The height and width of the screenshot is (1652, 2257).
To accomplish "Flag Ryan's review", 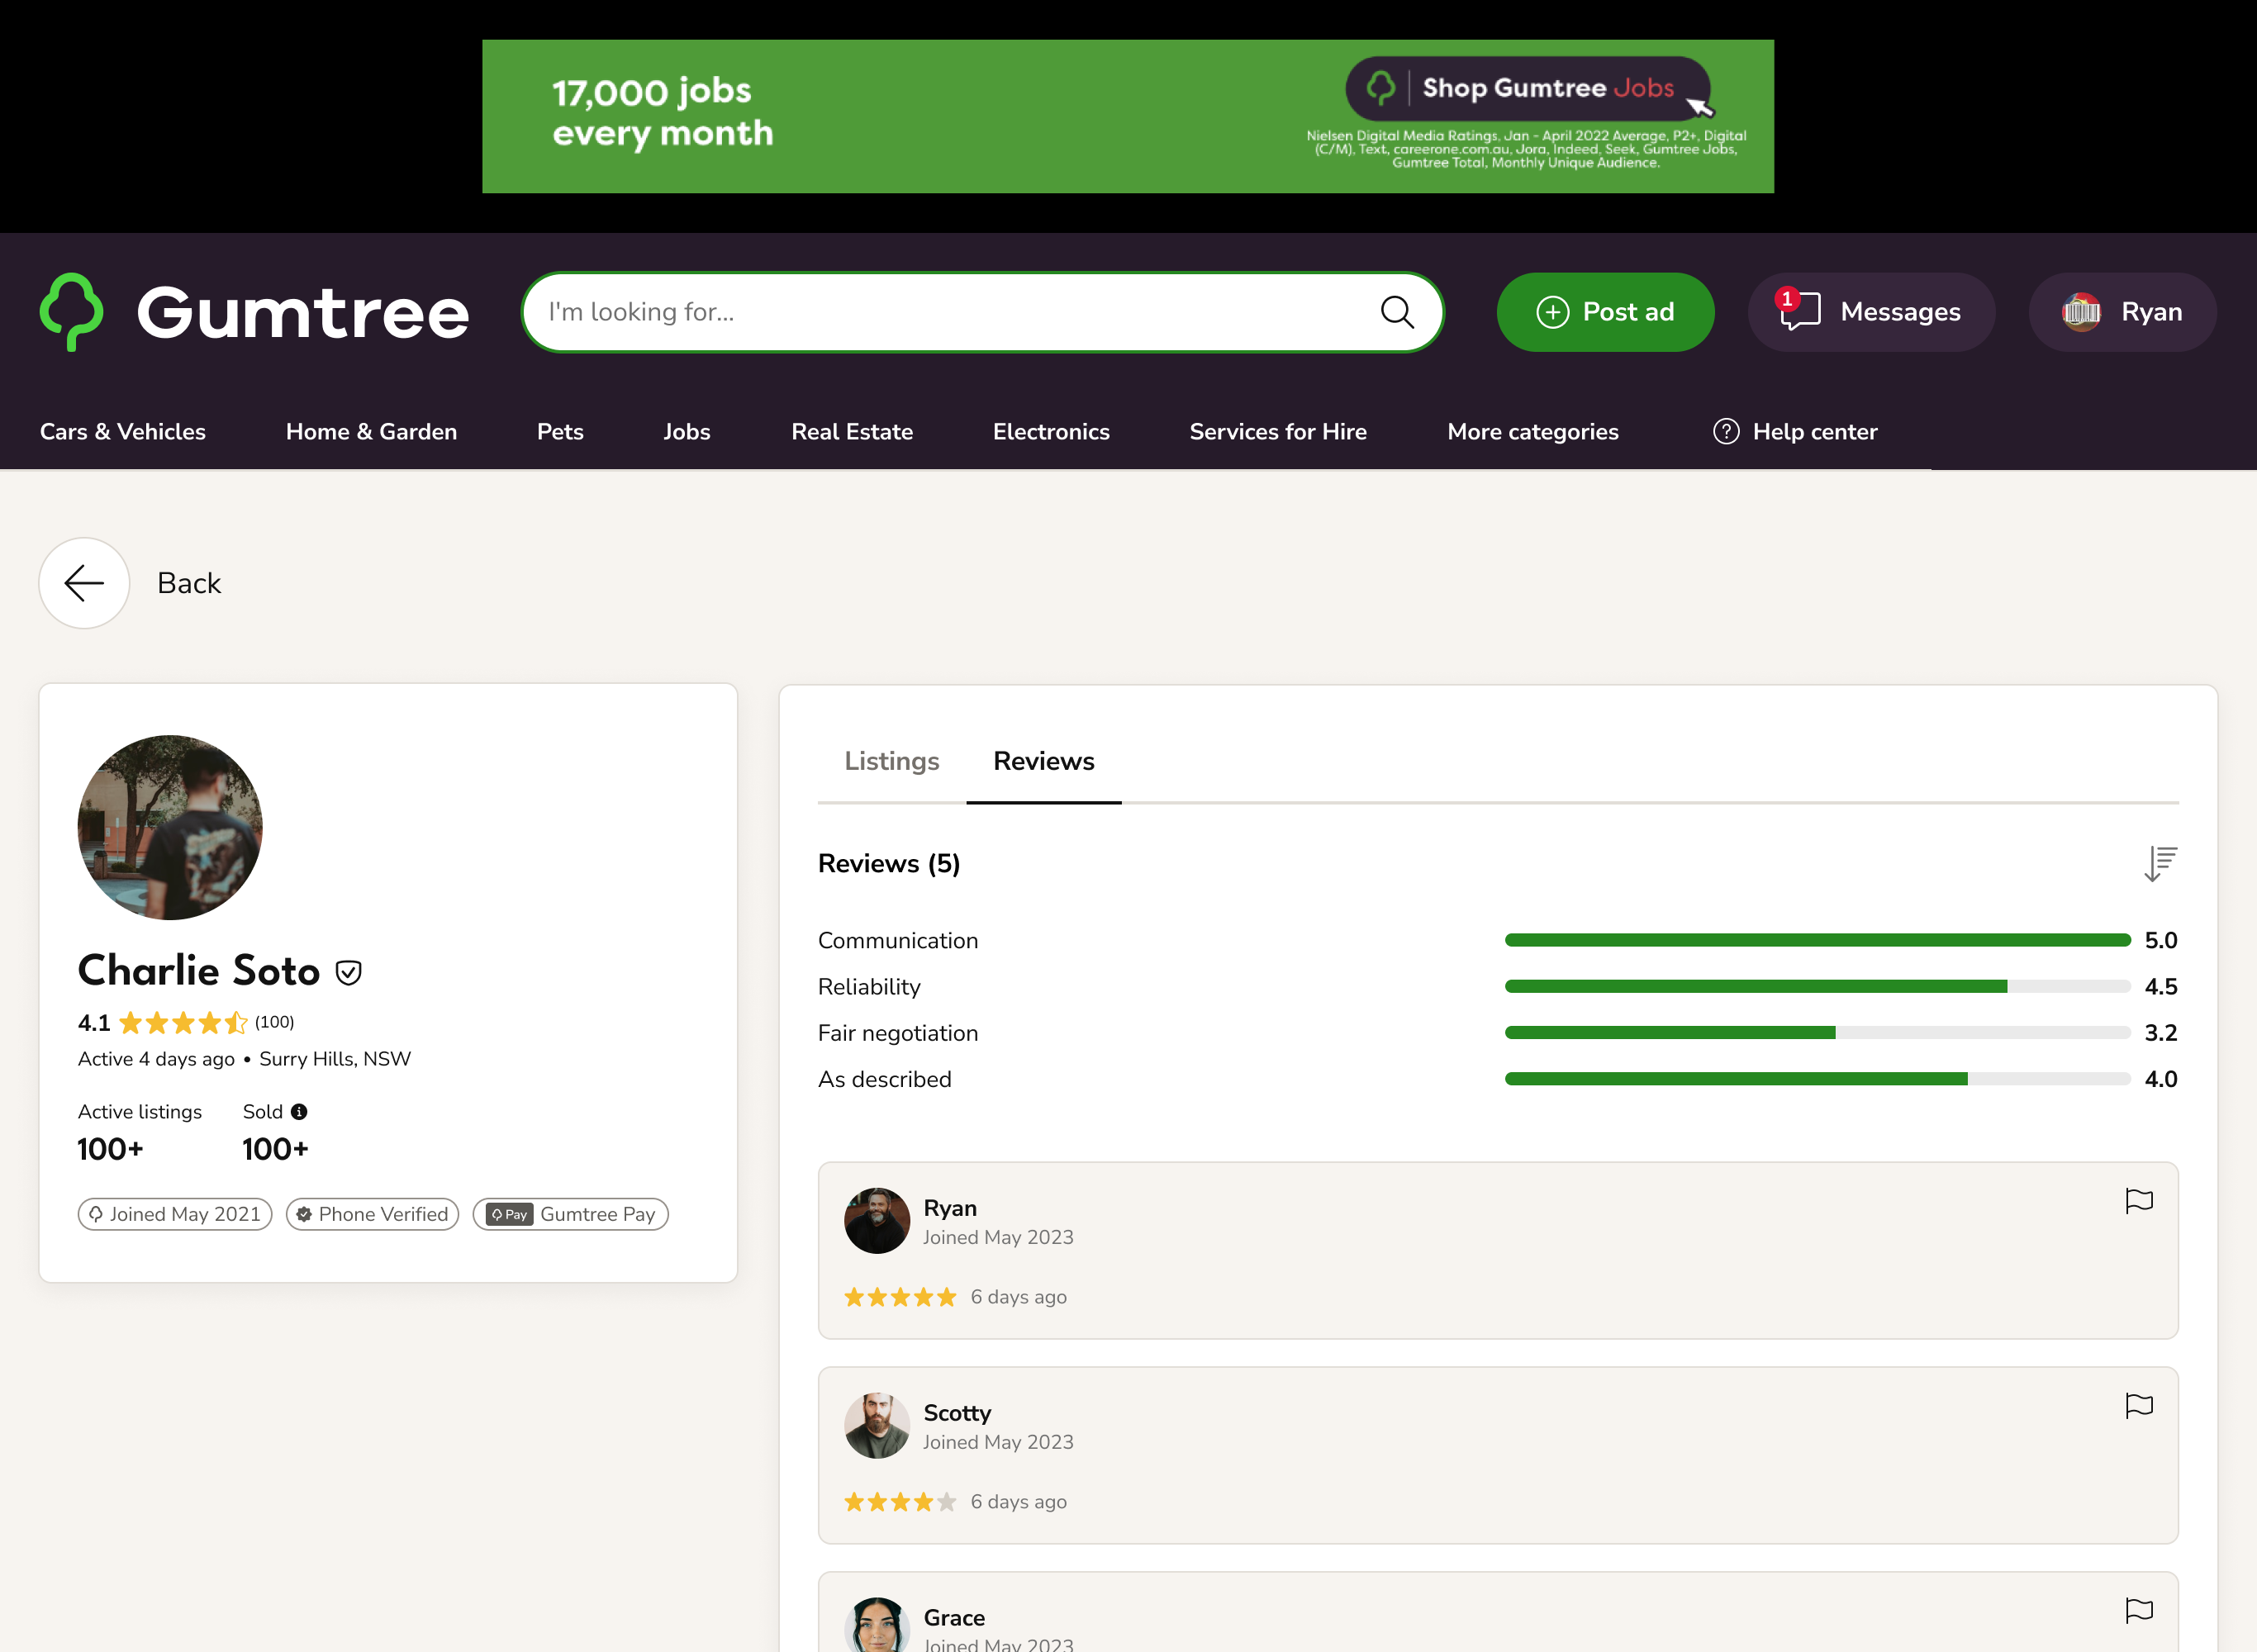I will [2138, 1200].
